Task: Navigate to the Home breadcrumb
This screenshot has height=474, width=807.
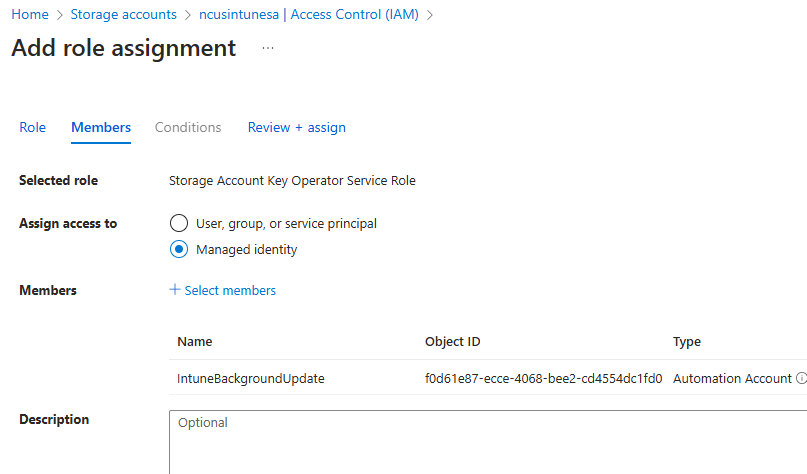Action: 30,15
